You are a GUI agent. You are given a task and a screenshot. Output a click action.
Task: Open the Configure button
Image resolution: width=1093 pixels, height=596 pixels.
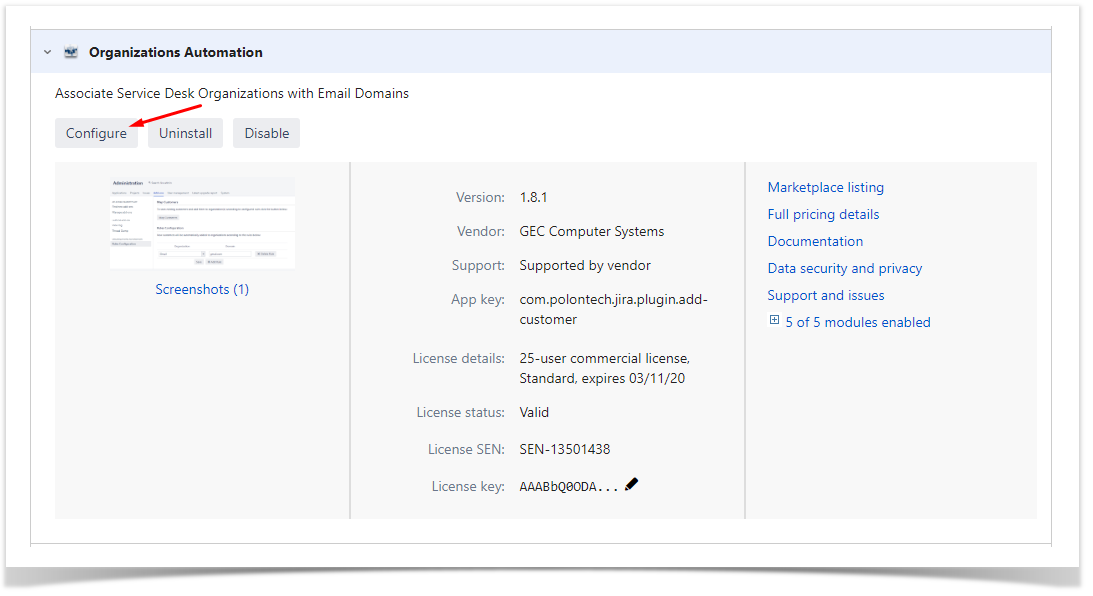click(96, 133)
